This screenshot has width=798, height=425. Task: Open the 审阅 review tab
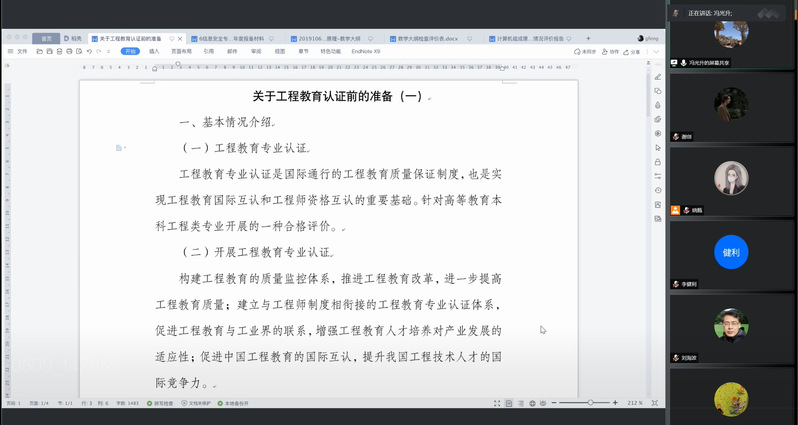(x=256, y=50)
